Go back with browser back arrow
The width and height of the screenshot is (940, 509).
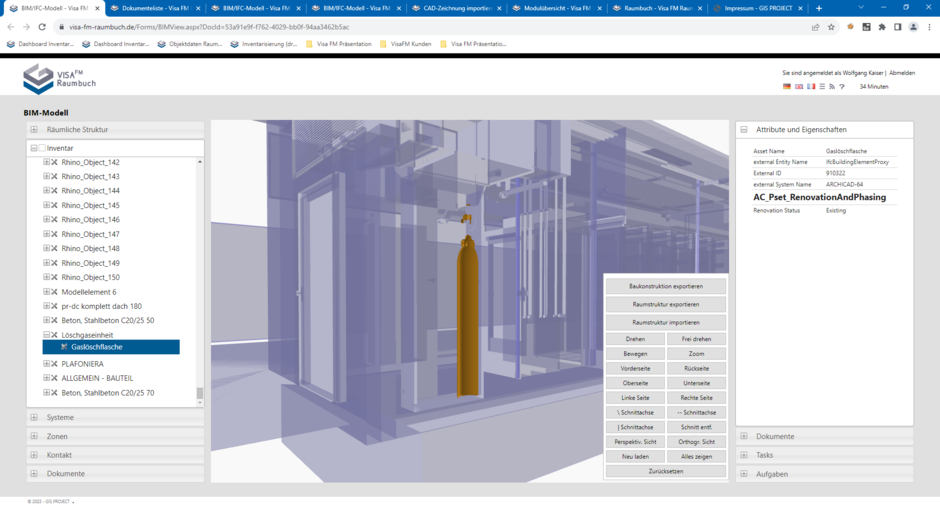tap(11, 27)
